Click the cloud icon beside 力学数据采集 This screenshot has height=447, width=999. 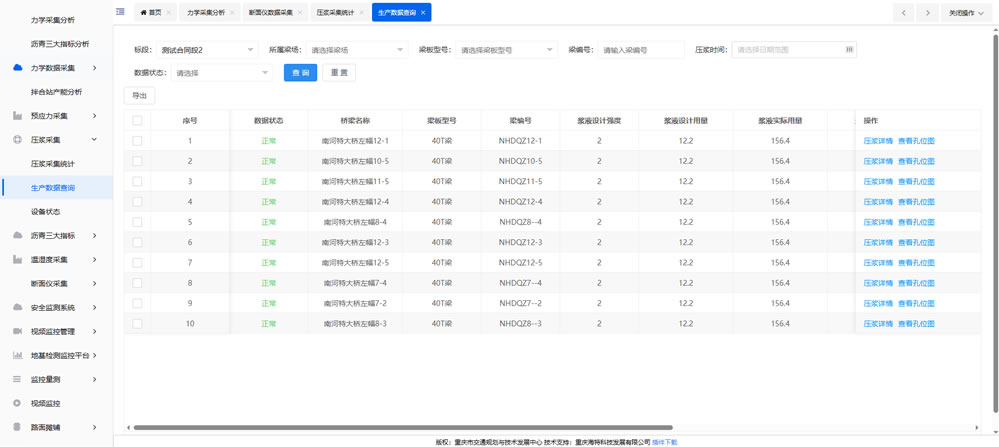[17, 68]
